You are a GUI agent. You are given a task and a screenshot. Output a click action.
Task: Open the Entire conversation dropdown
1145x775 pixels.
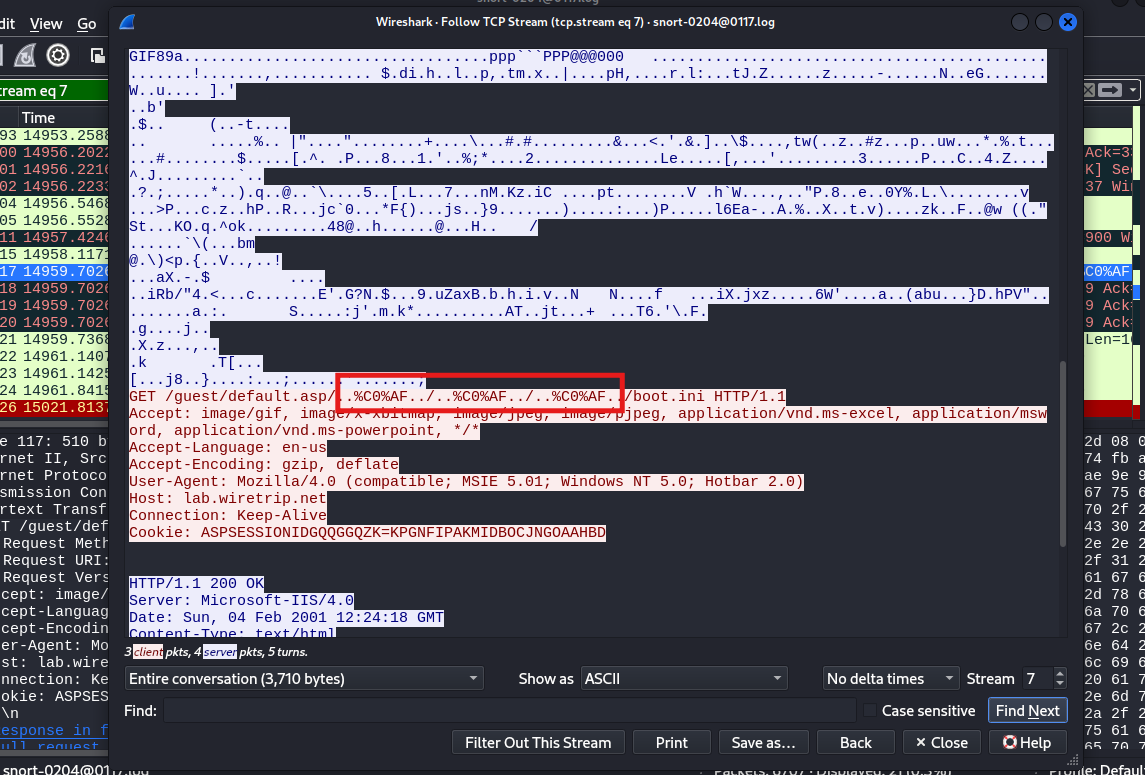click(304, 679)
